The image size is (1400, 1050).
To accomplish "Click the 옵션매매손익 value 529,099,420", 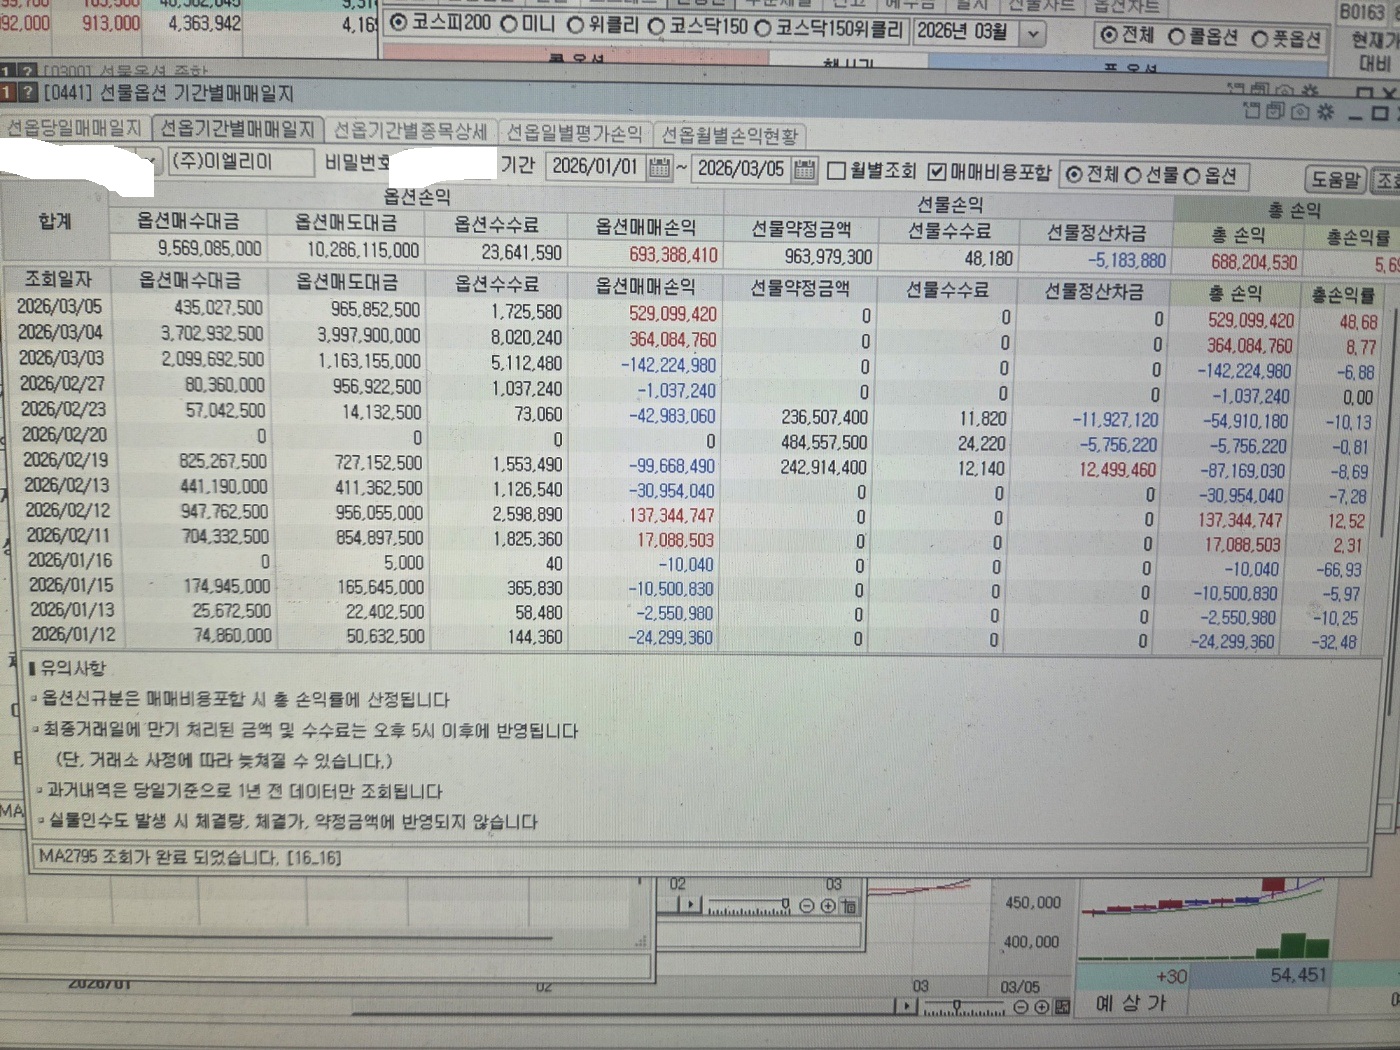I will (672, 313).
